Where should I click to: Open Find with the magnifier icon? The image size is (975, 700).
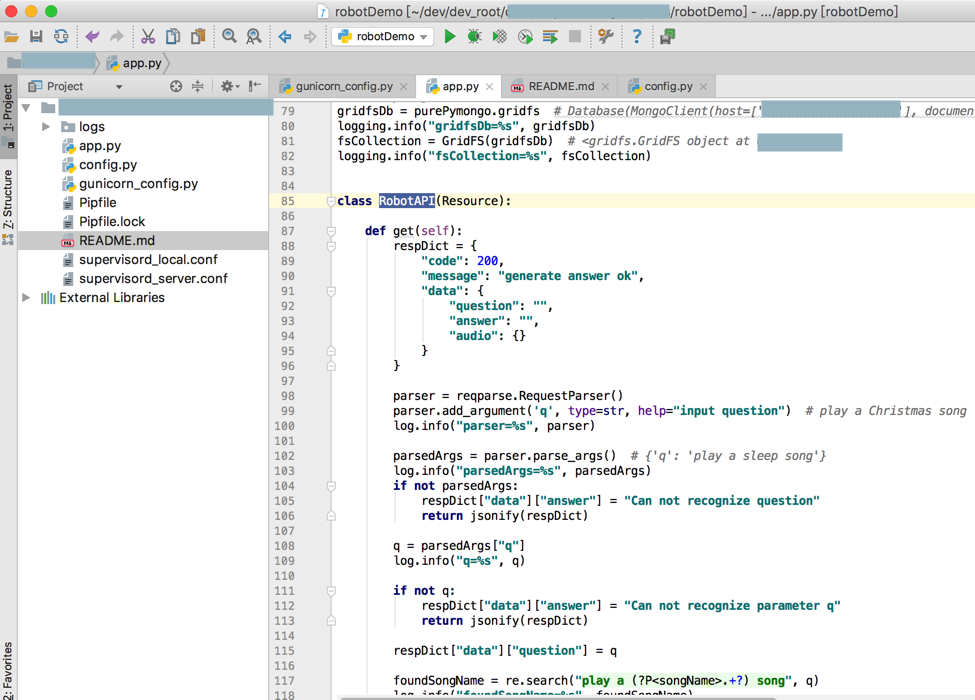pos(230,37)
